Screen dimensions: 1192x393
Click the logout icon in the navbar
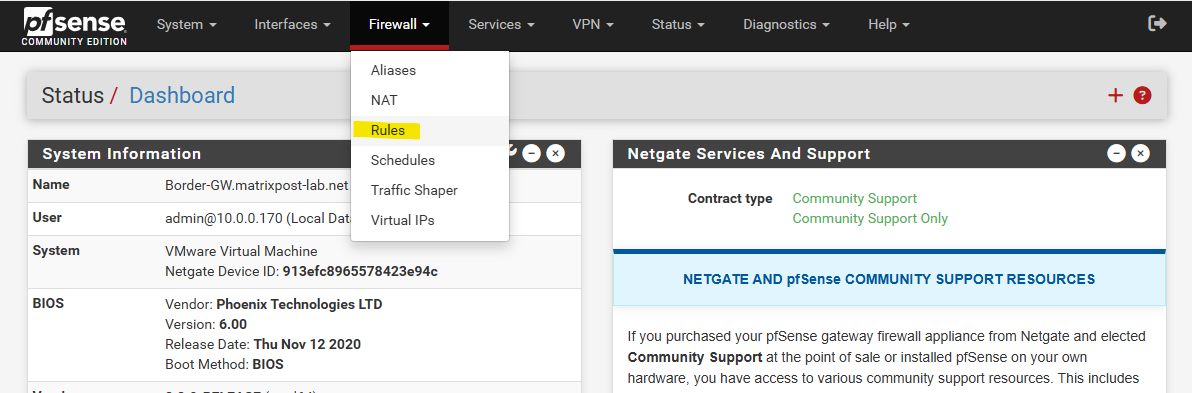(x=1157, y=24)
